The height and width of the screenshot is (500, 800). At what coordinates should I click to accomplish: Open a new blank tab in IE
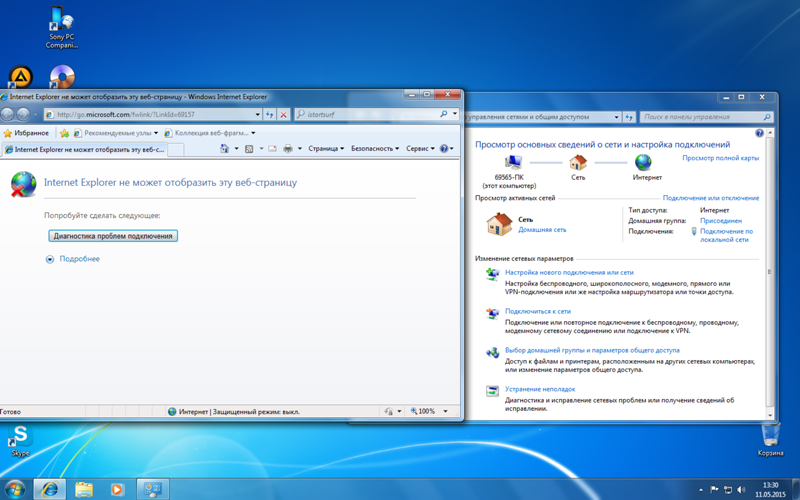click(x=176, y=149)
